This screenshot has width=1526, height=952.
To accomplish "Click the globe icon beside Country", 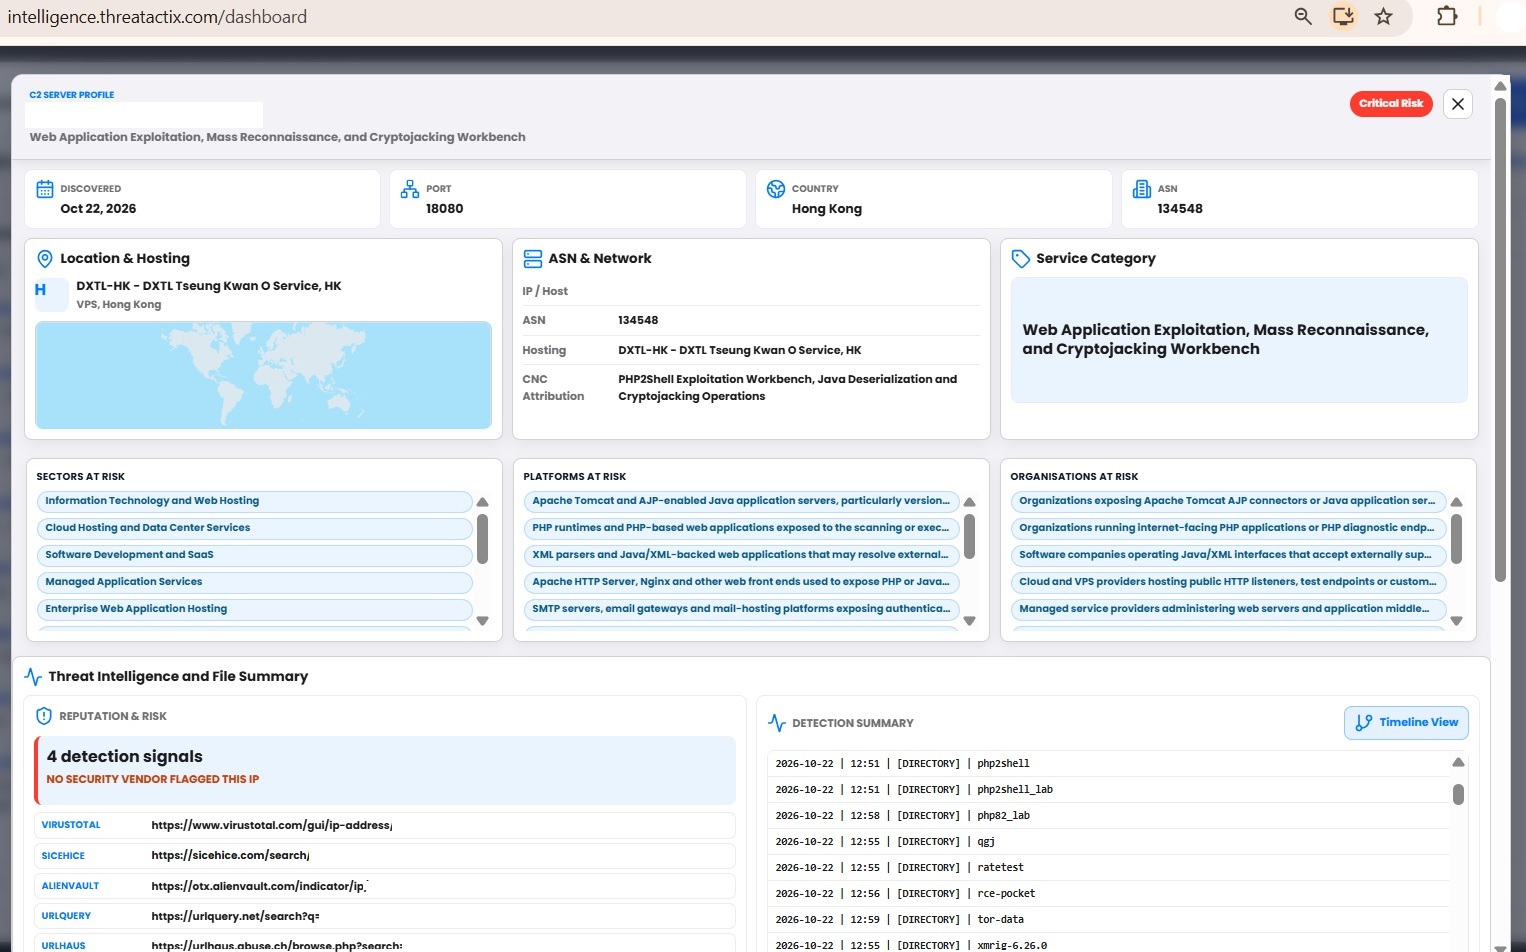I will click(776, 189).
